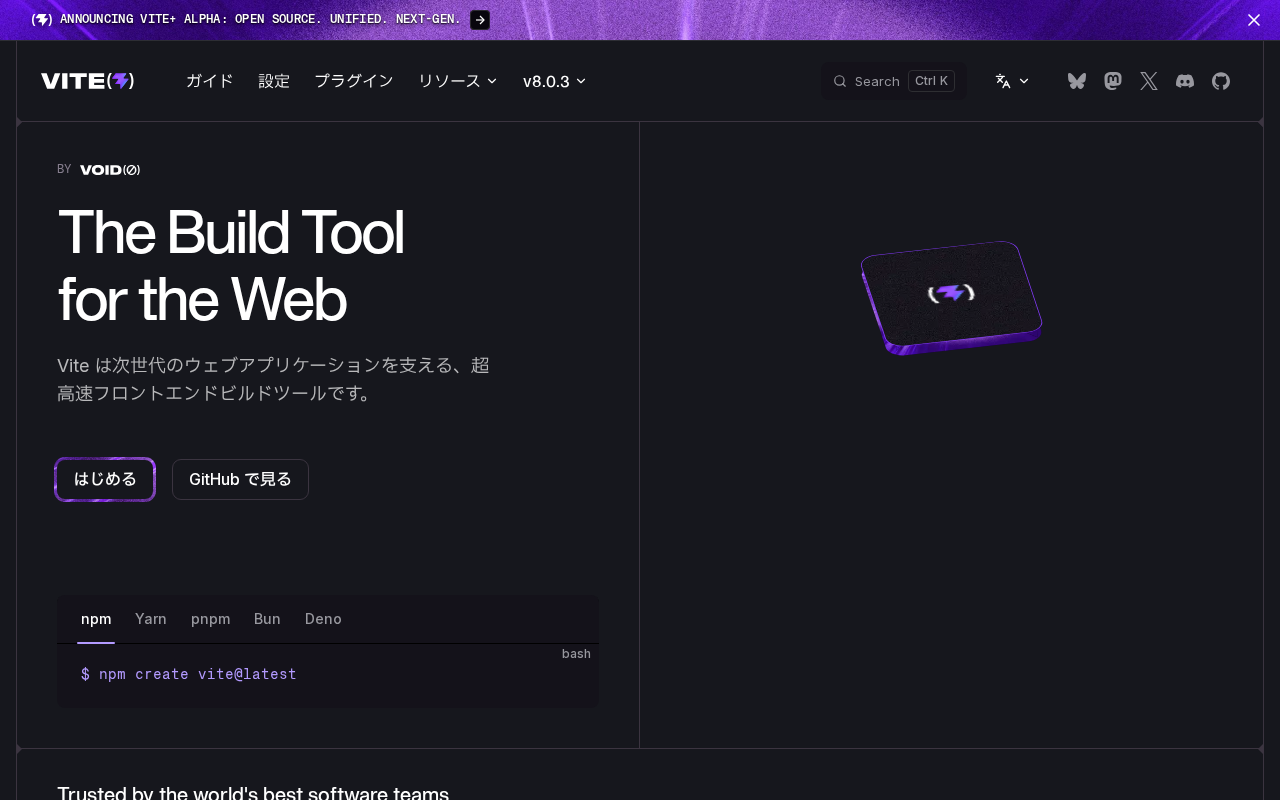This screenshot has height=800, width=1280.
Task: Open the v8.0.3 version dropdown
Action: (x=554, y=81)
